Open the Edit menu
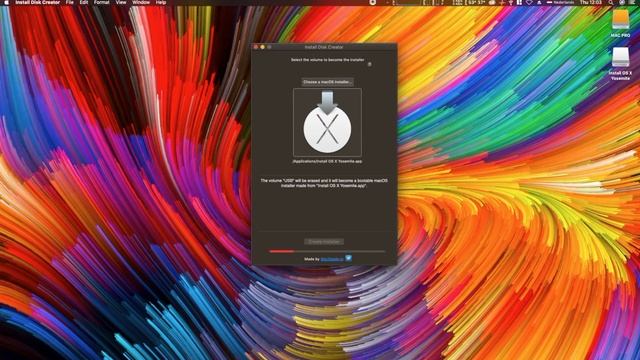Screen dimensions: 640x360 (x=84, y=2)
